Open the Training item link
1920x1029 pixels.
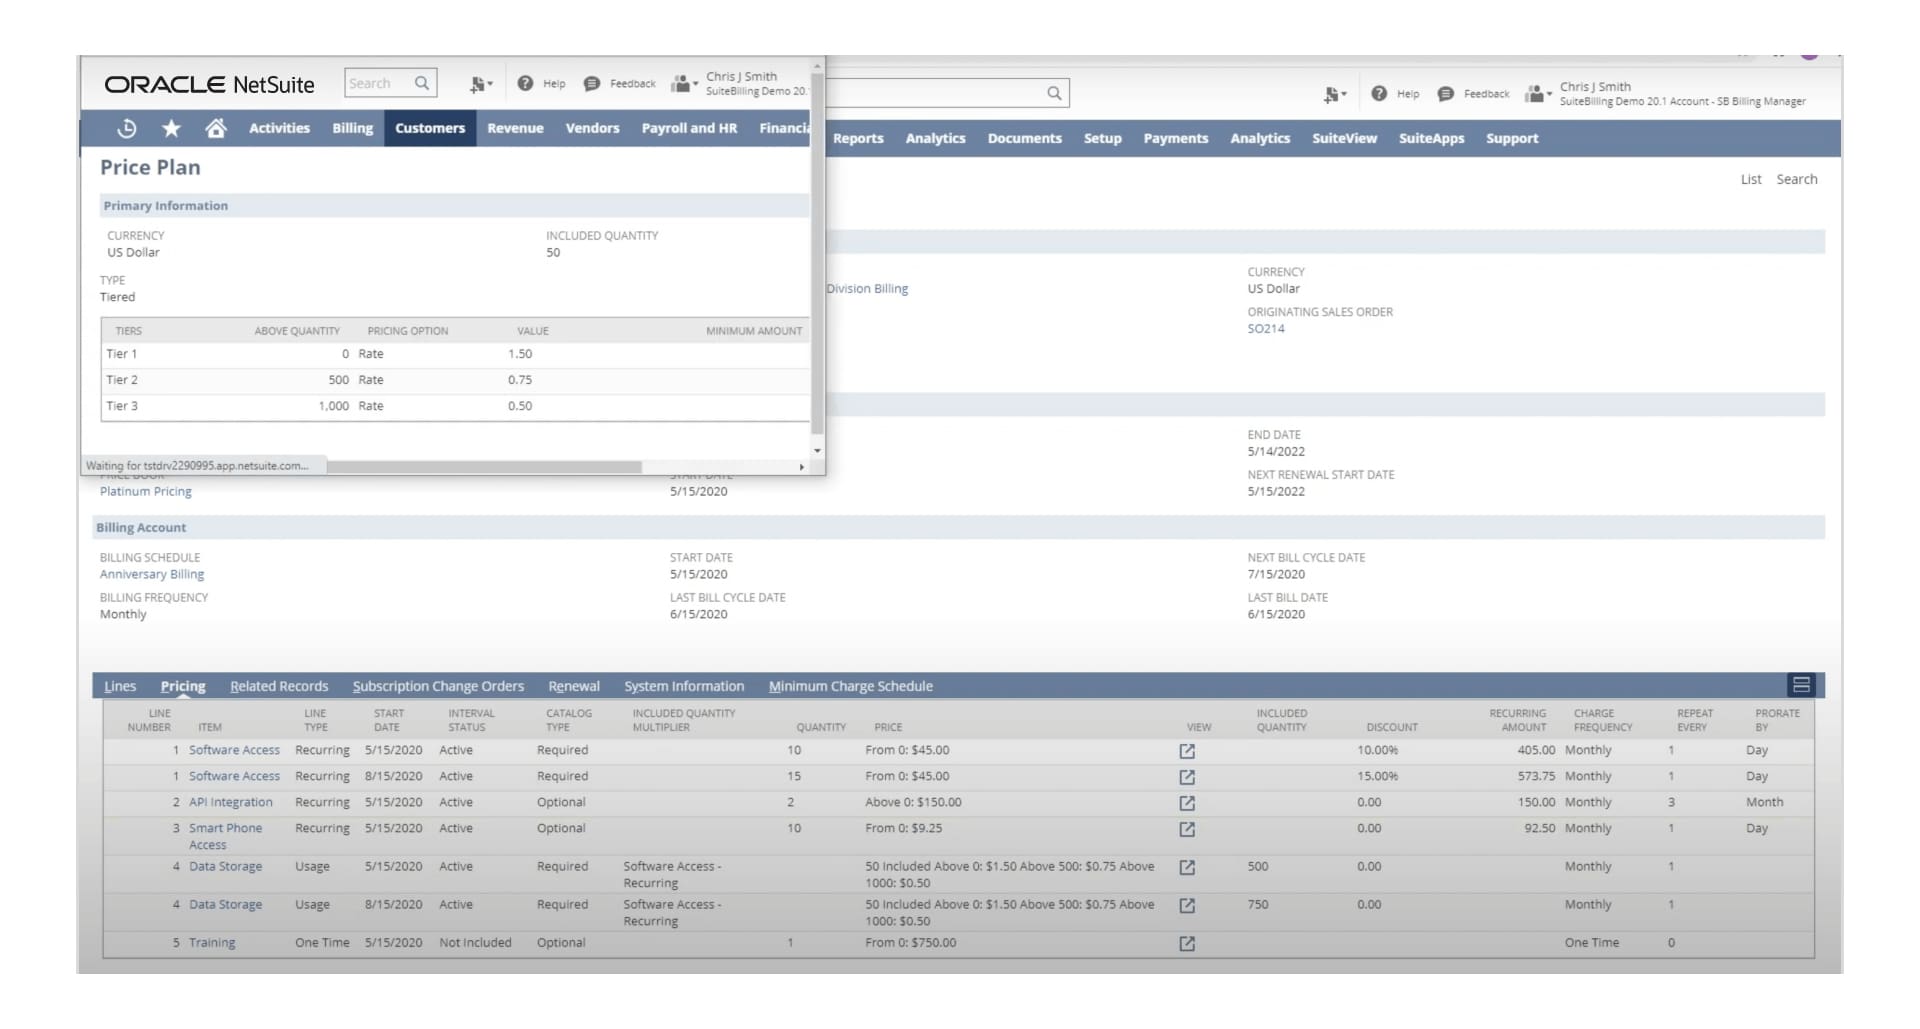(x=212, y=942)
